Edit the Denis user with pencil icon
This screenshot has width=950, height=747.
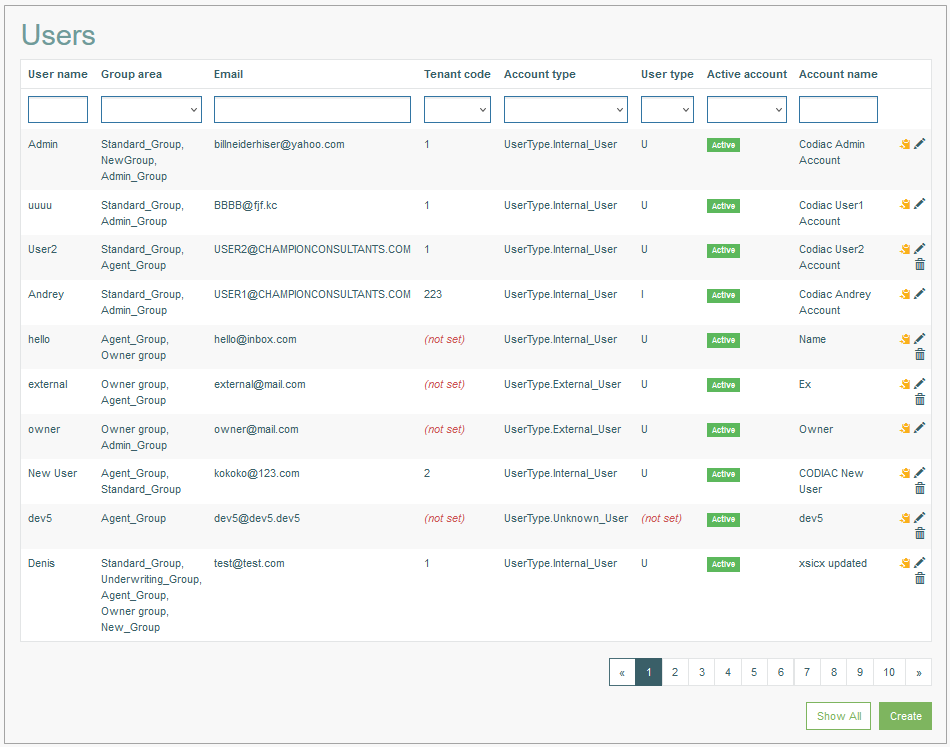click(920, 562)
